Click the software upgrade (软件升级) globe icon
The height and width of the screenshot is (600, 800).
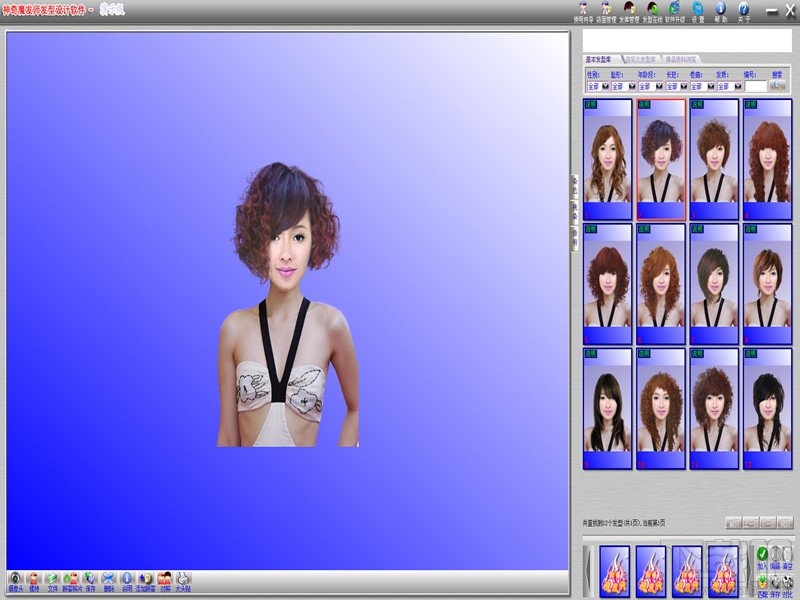tap(674, 11)
